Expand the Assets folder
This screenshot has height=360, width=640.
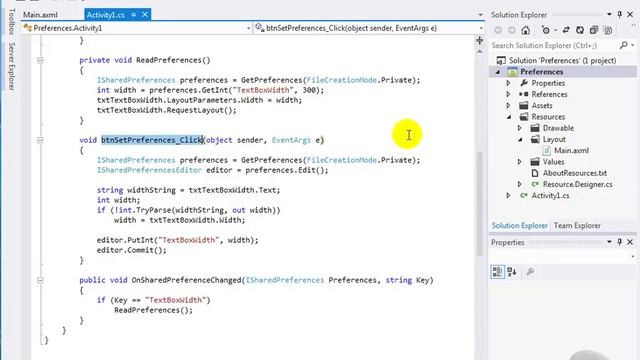509,105
